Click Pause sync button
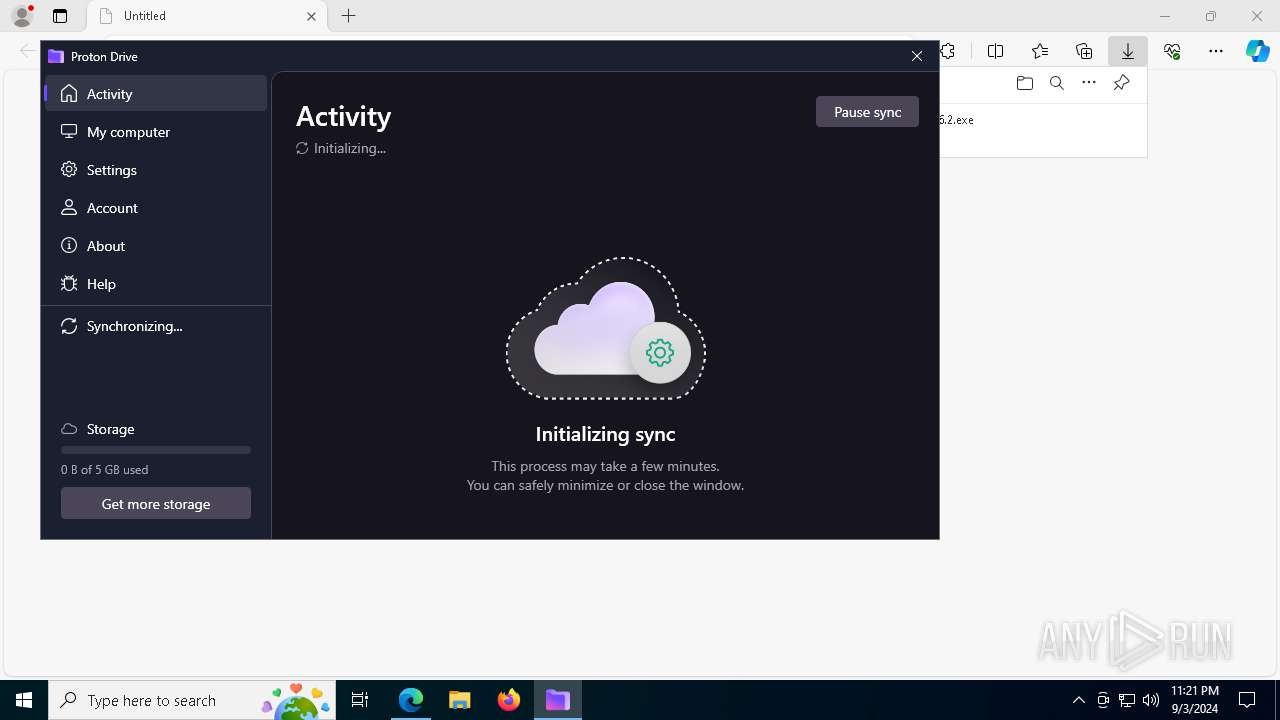This screenshot has width=1280, height=720. pos(867,112)
